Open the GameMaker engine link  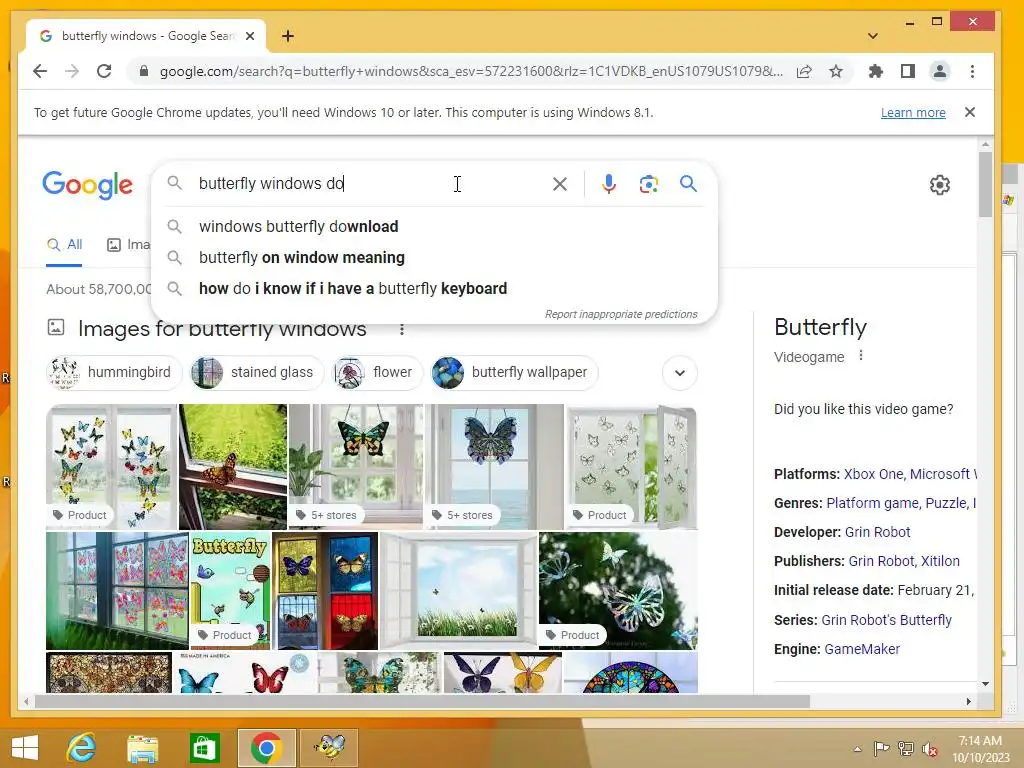click(x=862, y=649)
